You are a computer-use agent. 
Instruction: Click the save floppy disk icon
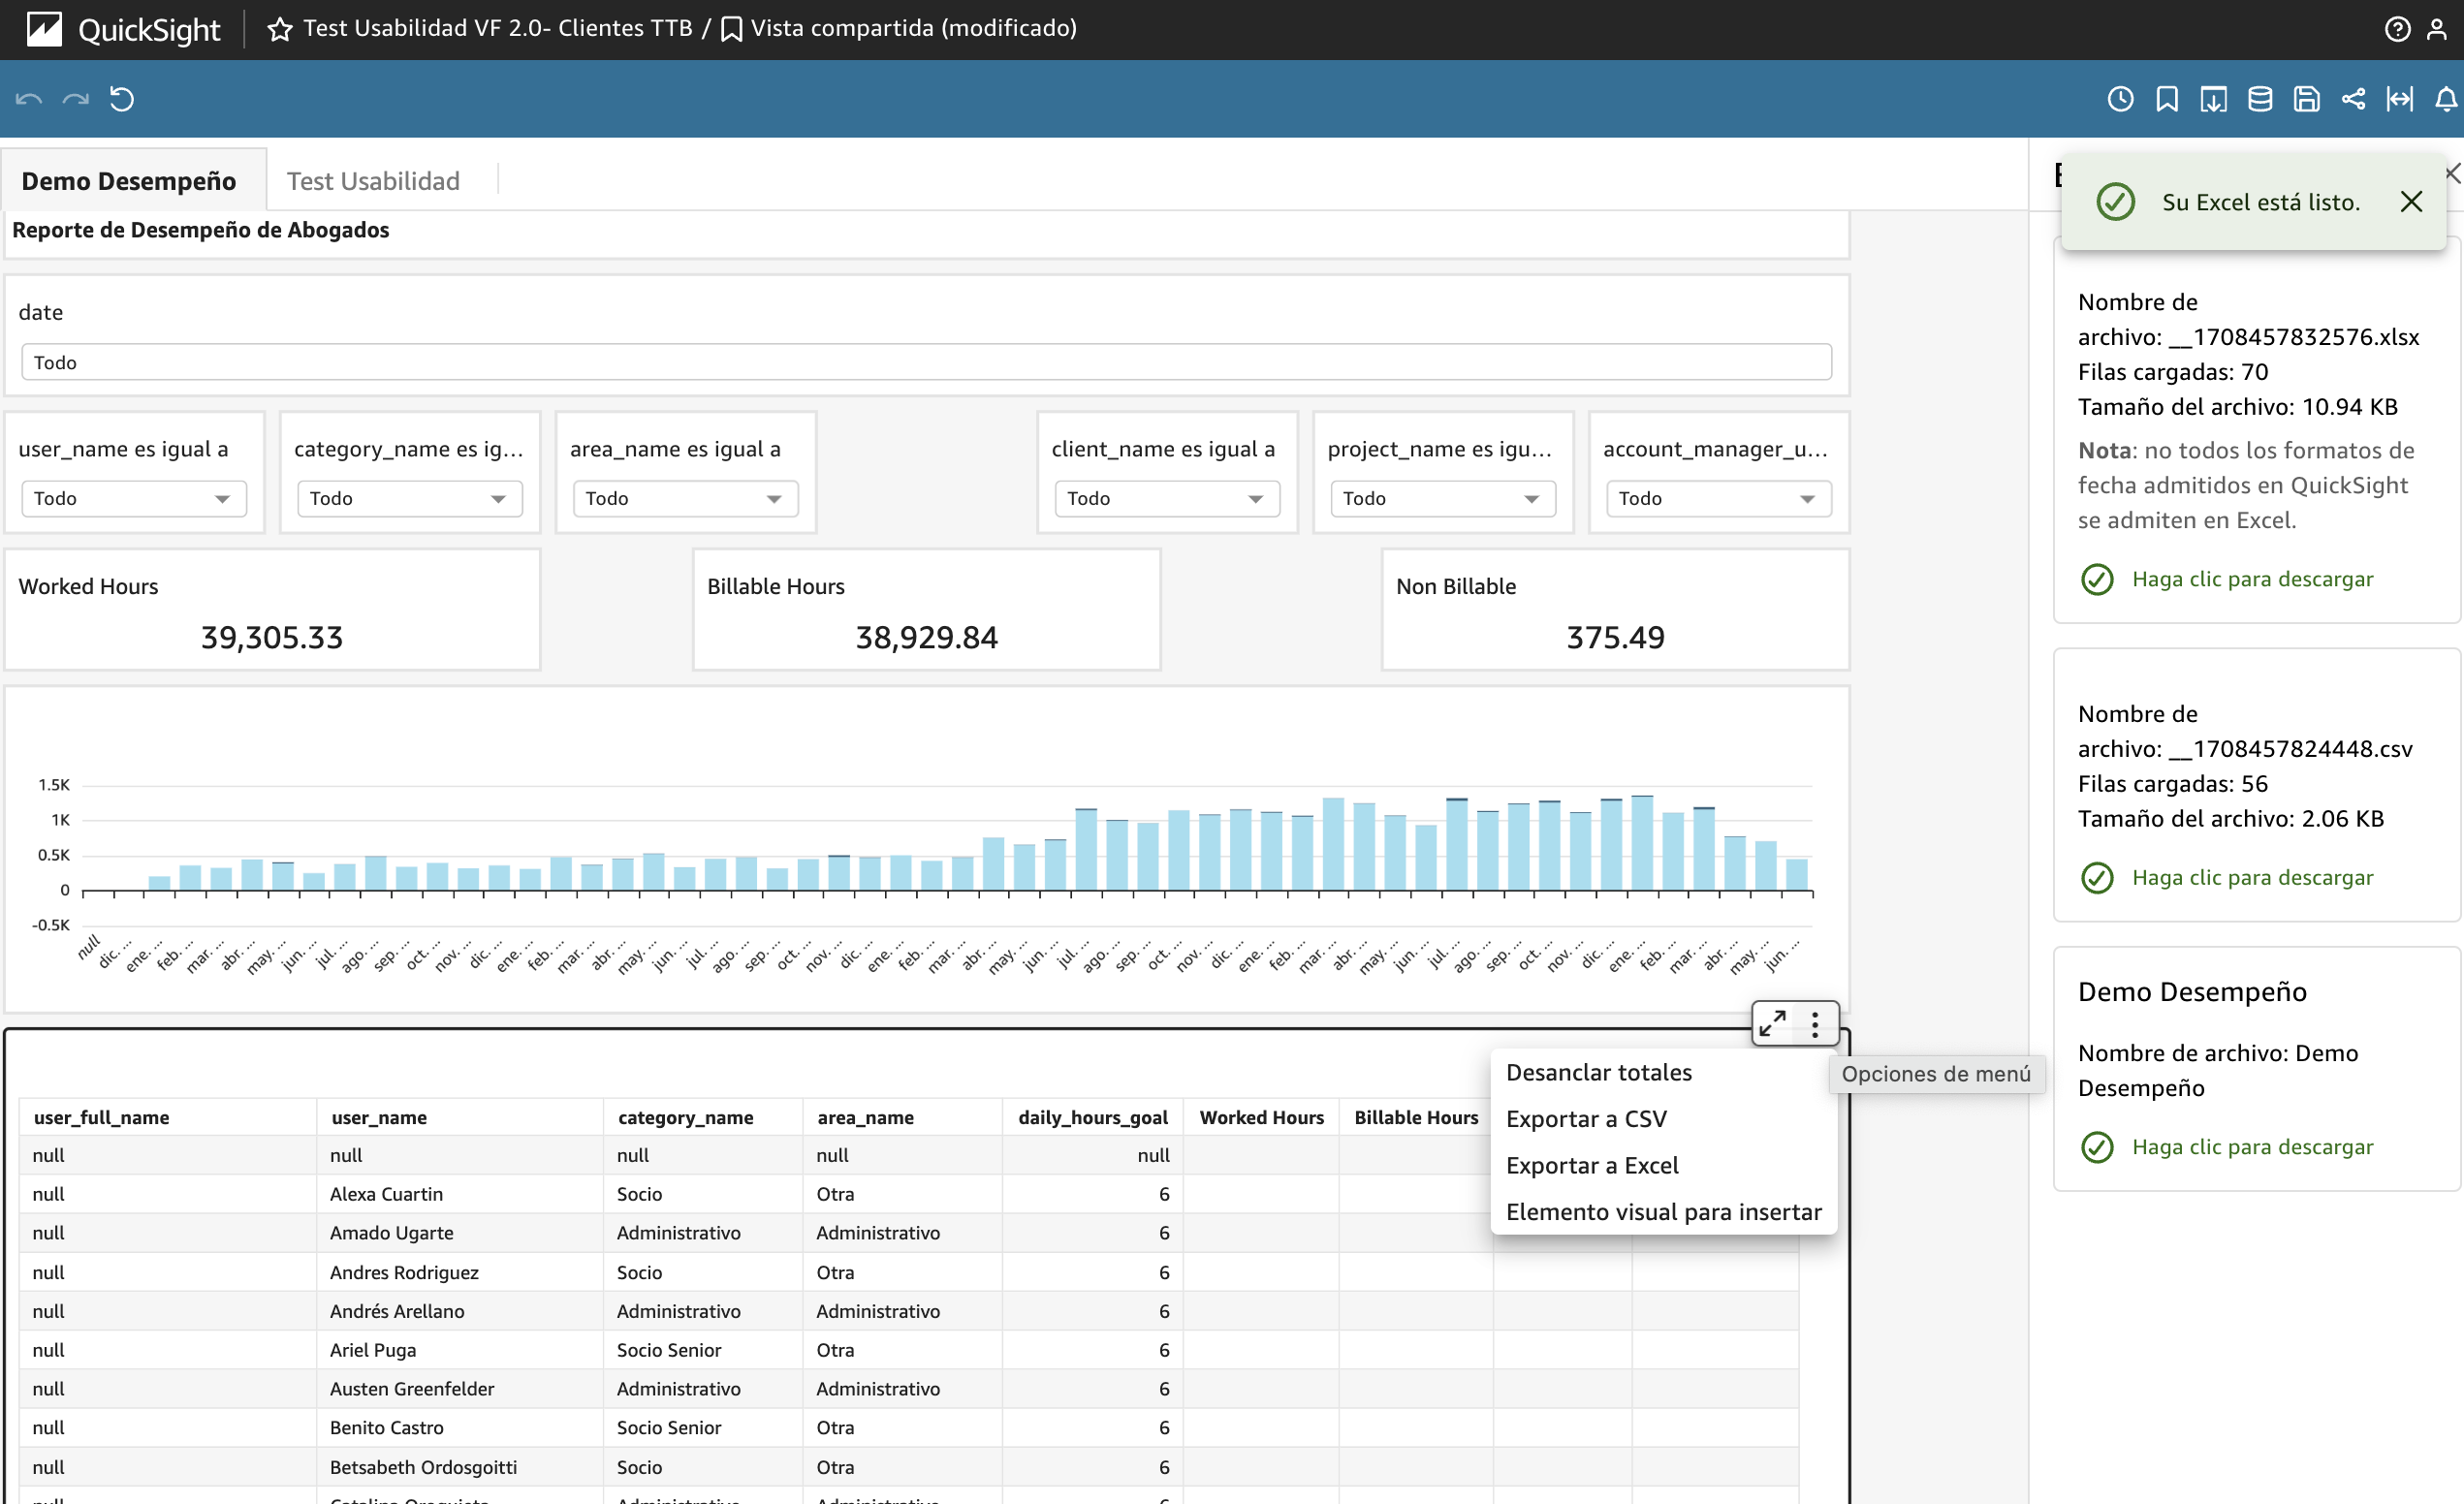(x=2307, y=99)
